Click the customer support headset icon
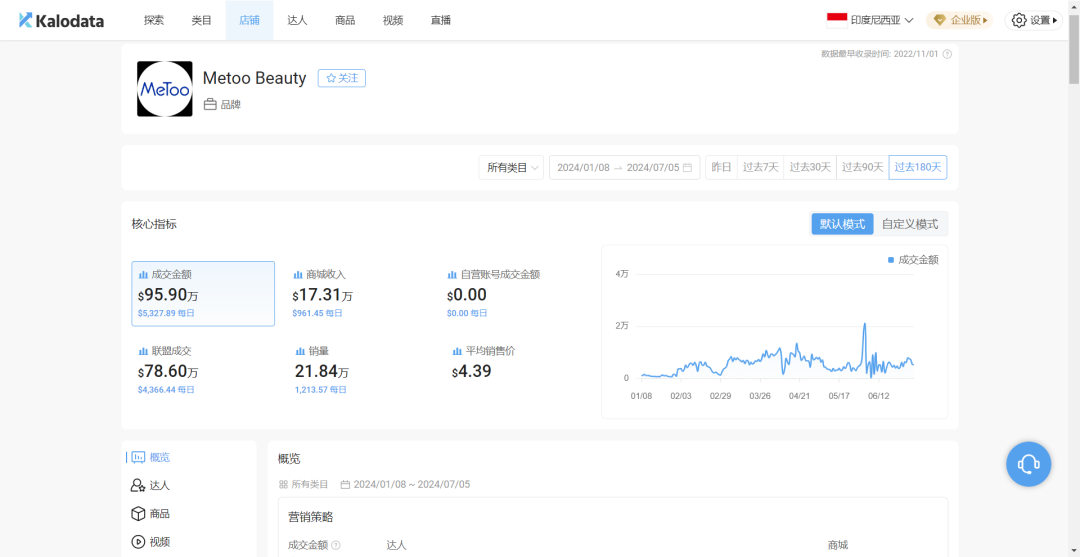This screenshot has height=557, width=1080. pos(1028,464)
